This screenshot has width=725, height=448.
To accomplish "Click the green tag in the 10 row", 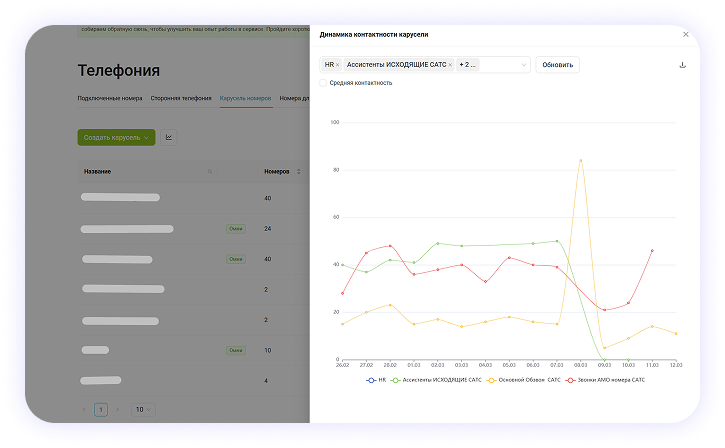I will pyautogui.click(x=236, y=350).
